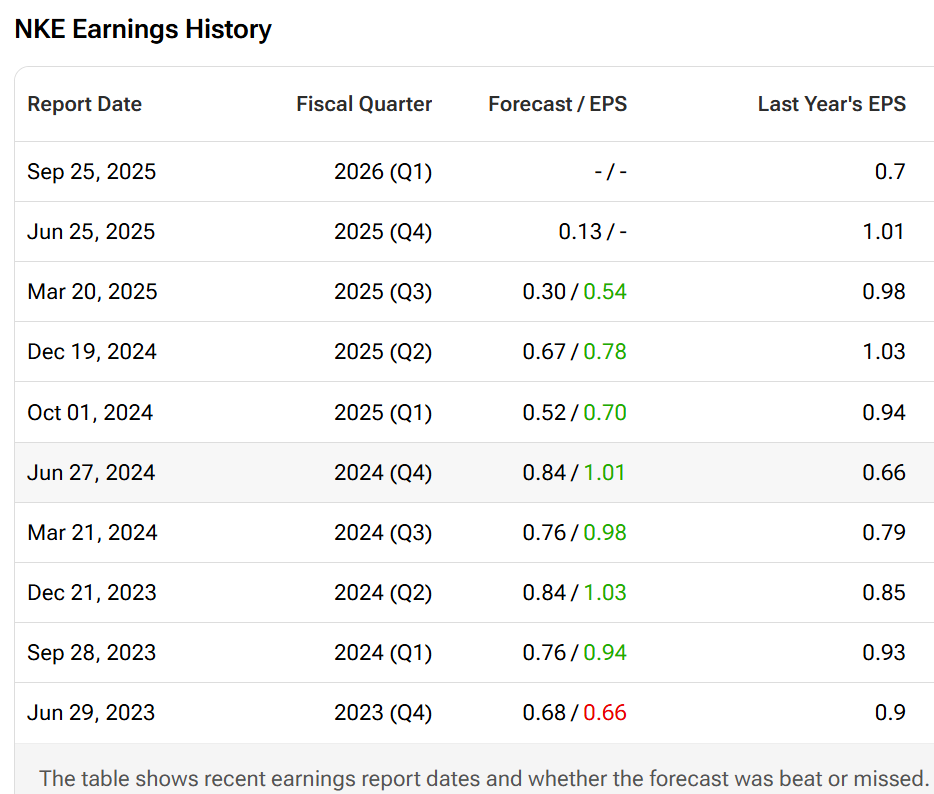Select the fiscal quarter cell '2024 (Q4)'

click(383, 473)
